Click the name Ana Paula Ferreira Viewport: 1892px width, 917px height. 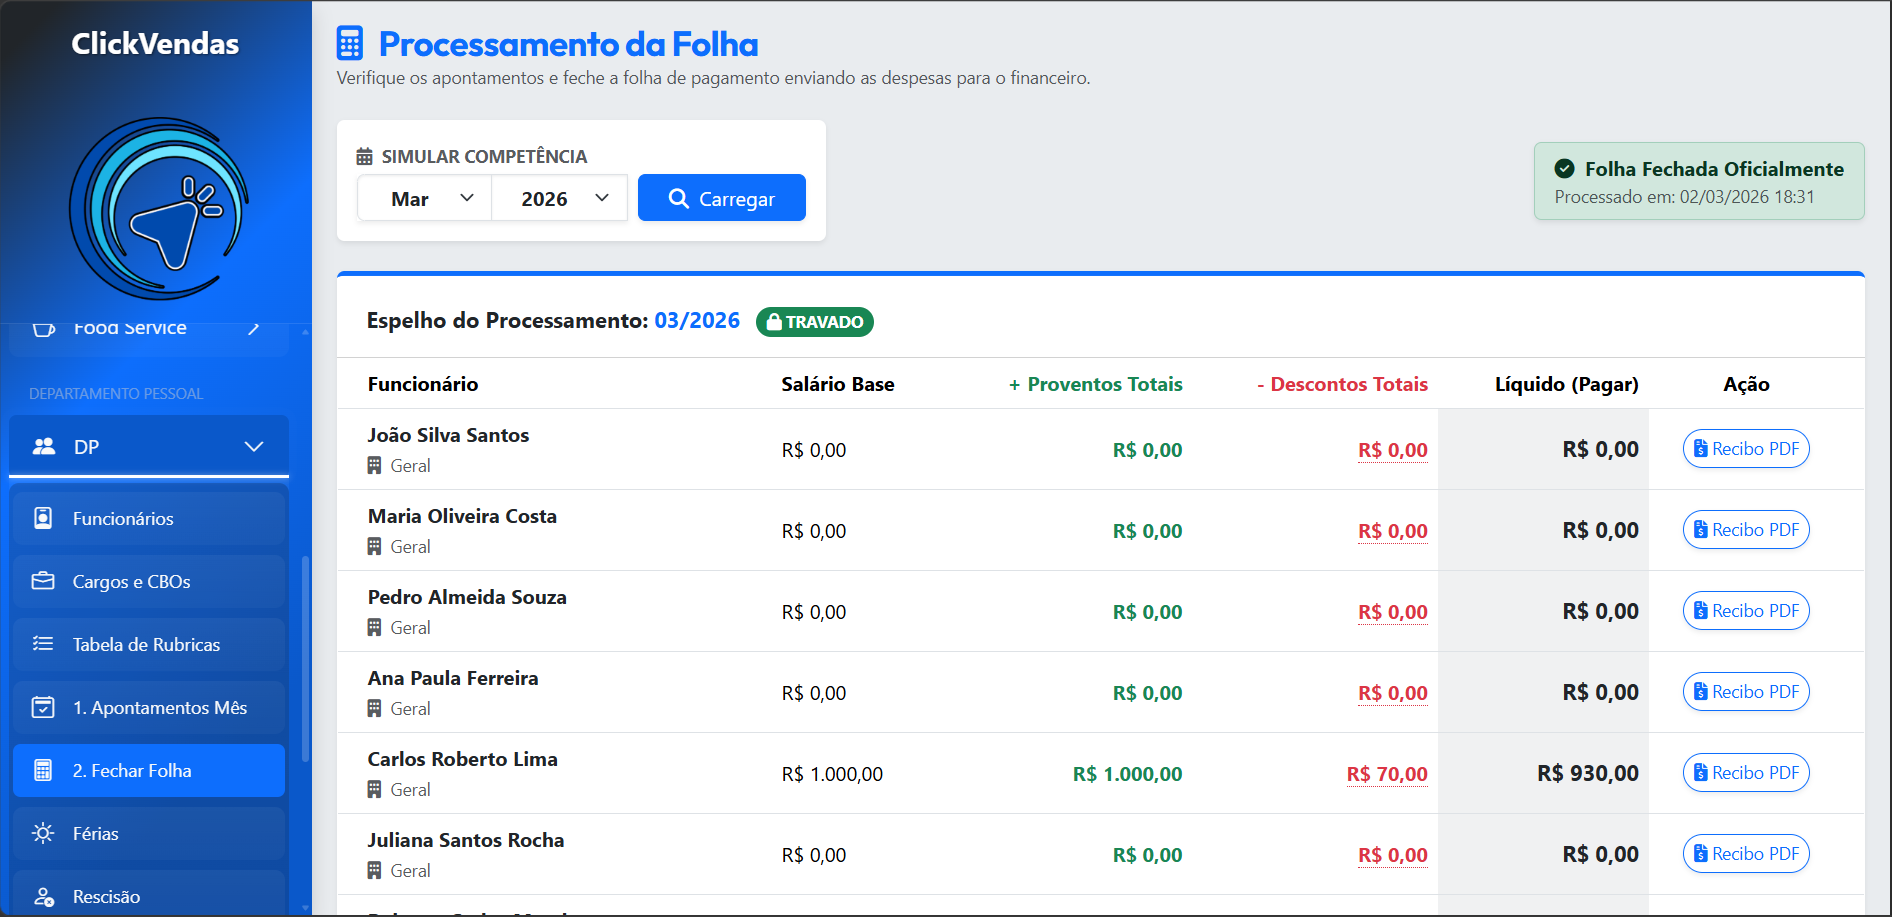[x=453, y=678]
